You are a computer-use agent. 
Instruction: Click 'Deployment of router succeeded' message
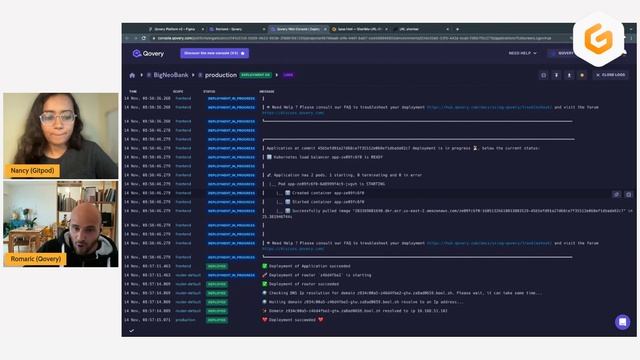pos(304,284)
